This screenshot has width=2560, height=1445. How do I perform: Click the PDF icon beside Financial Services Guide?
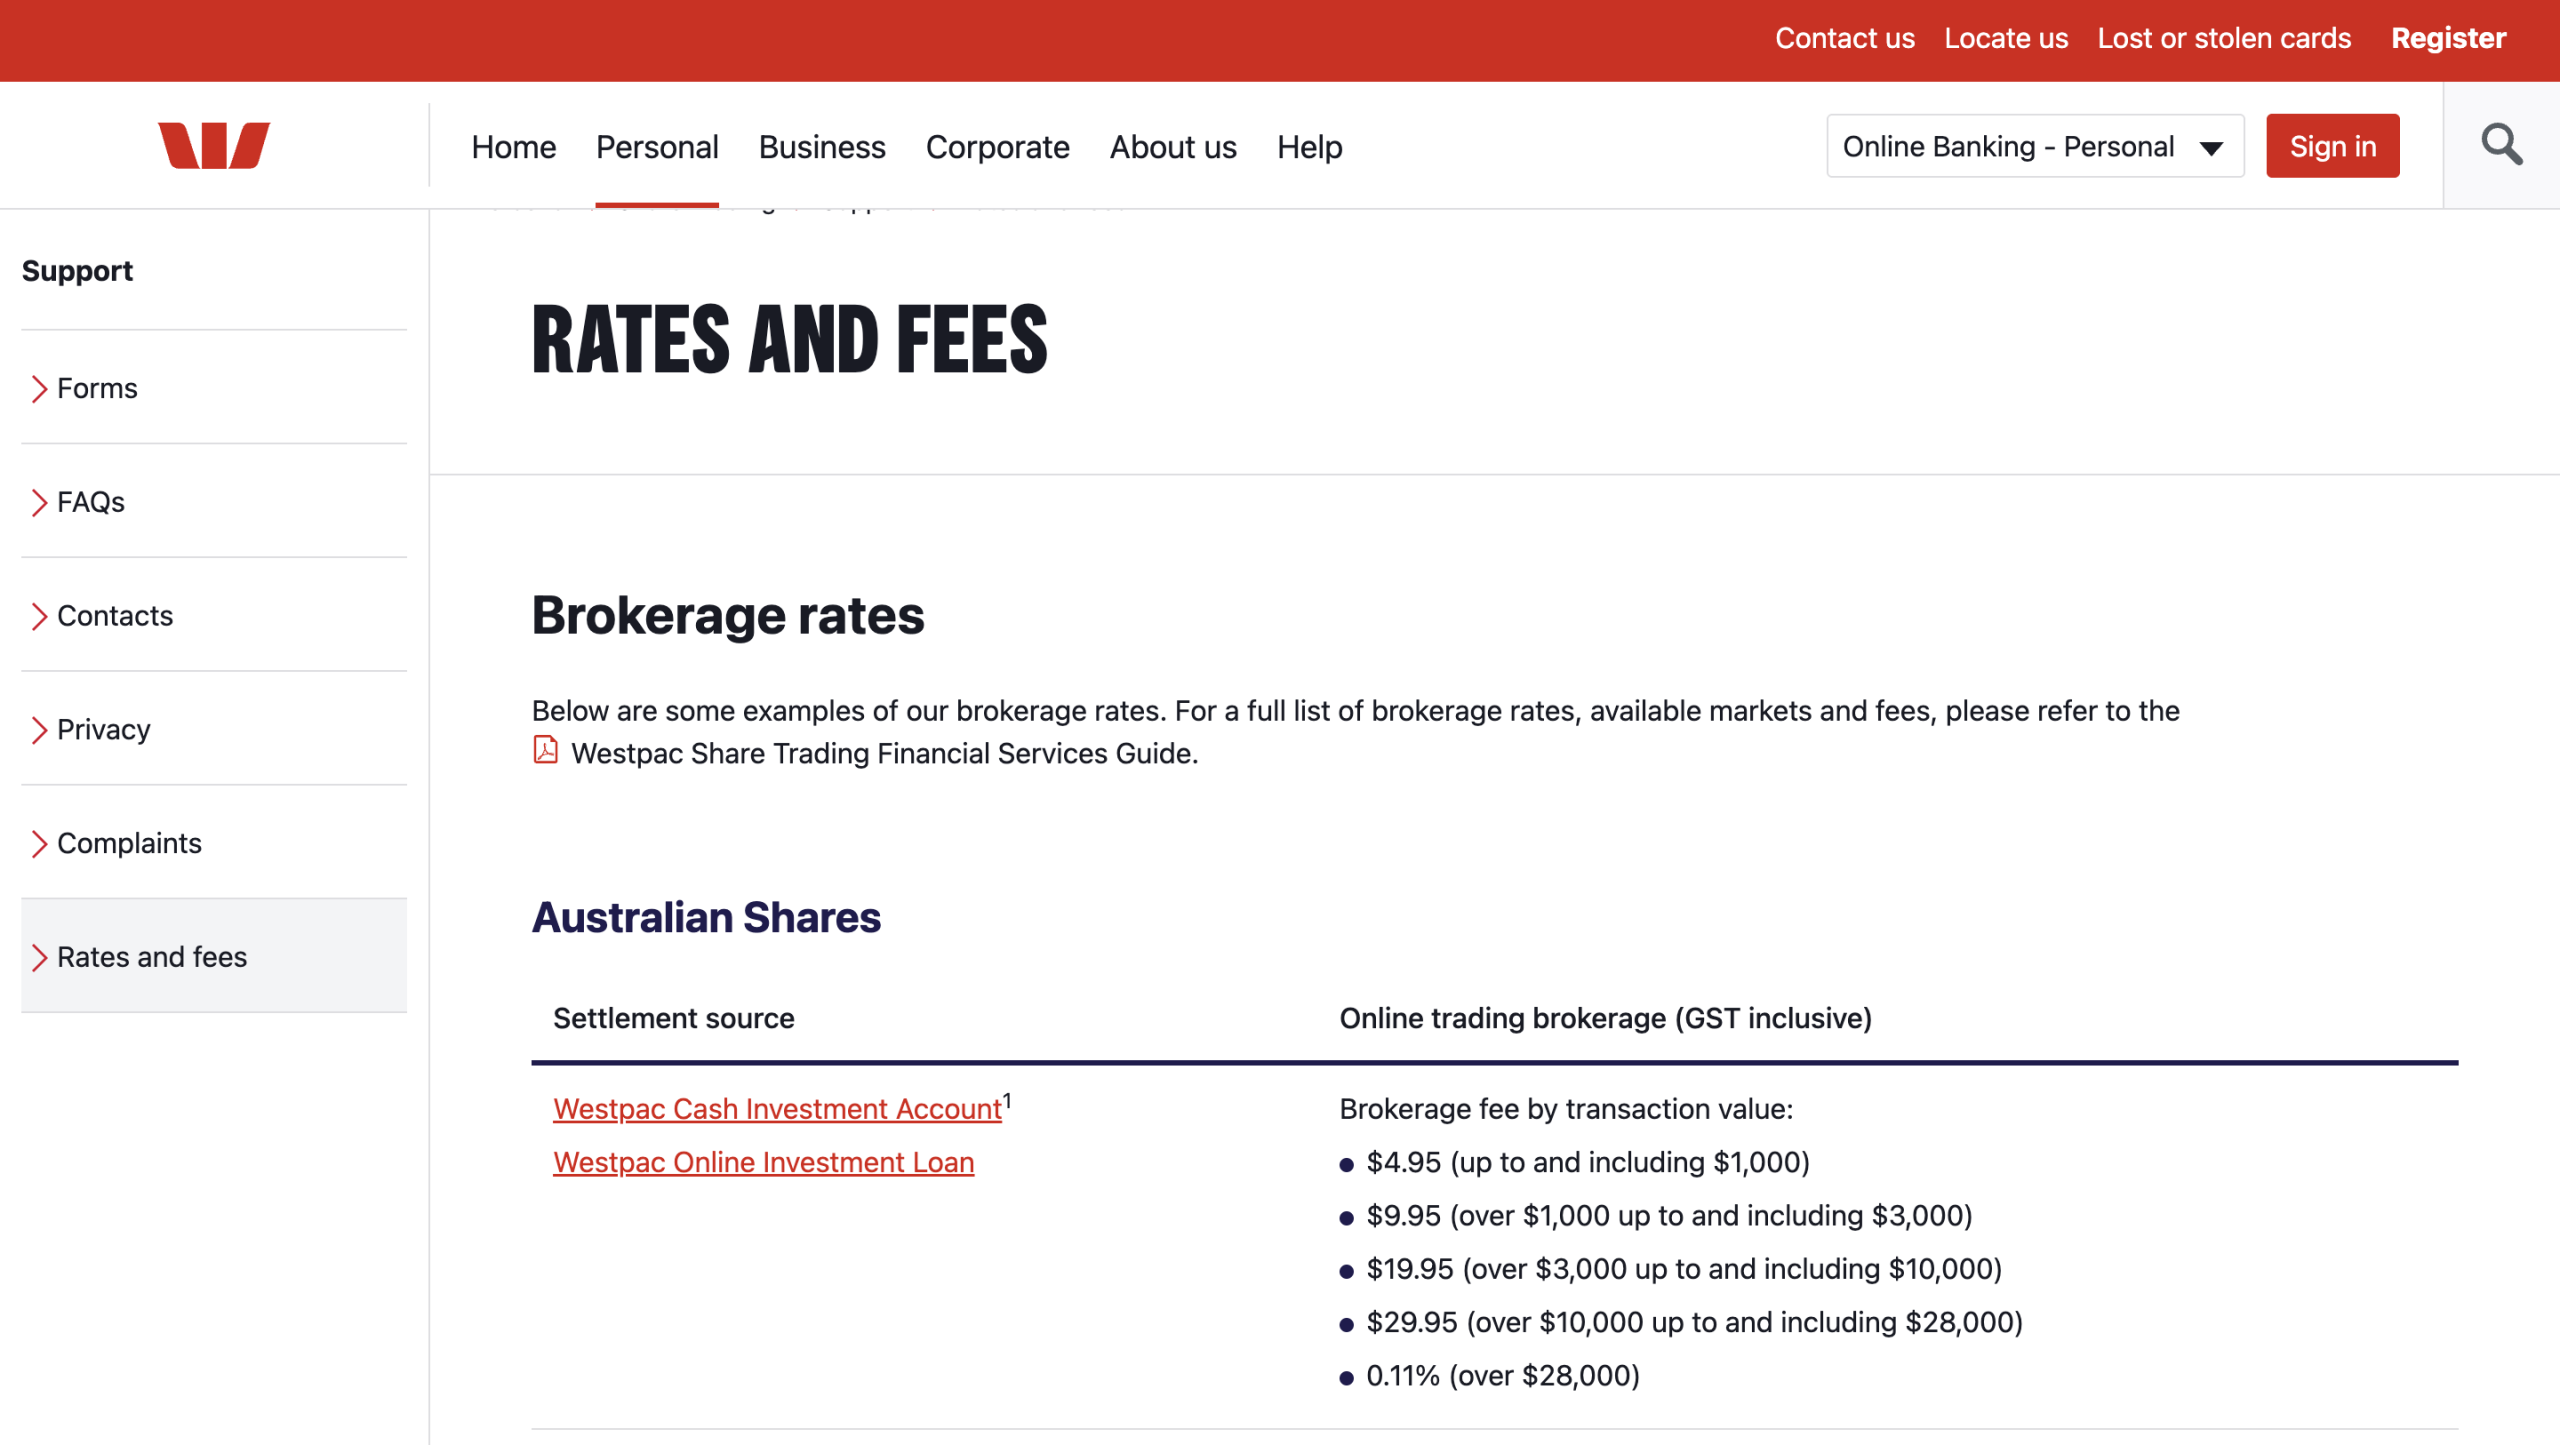tap(545, 750)
